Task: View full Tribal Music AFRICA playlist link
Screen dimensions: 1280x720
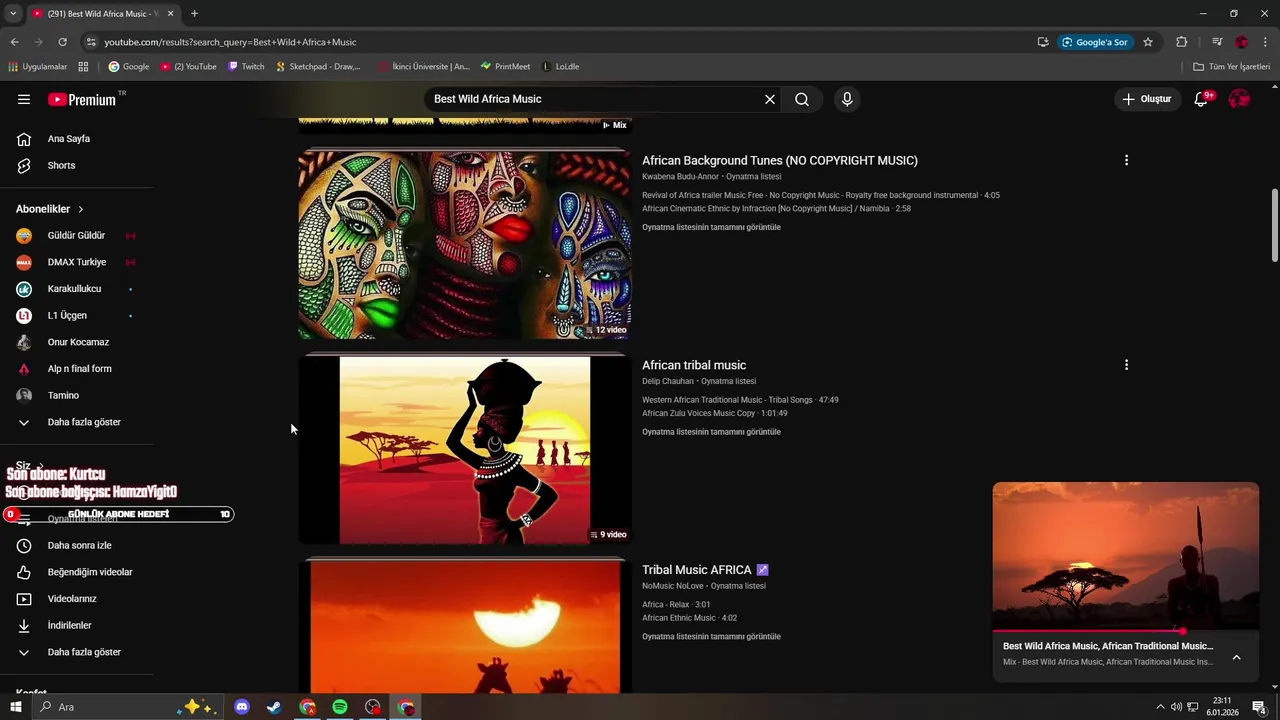Action: [x=711, y=637]
